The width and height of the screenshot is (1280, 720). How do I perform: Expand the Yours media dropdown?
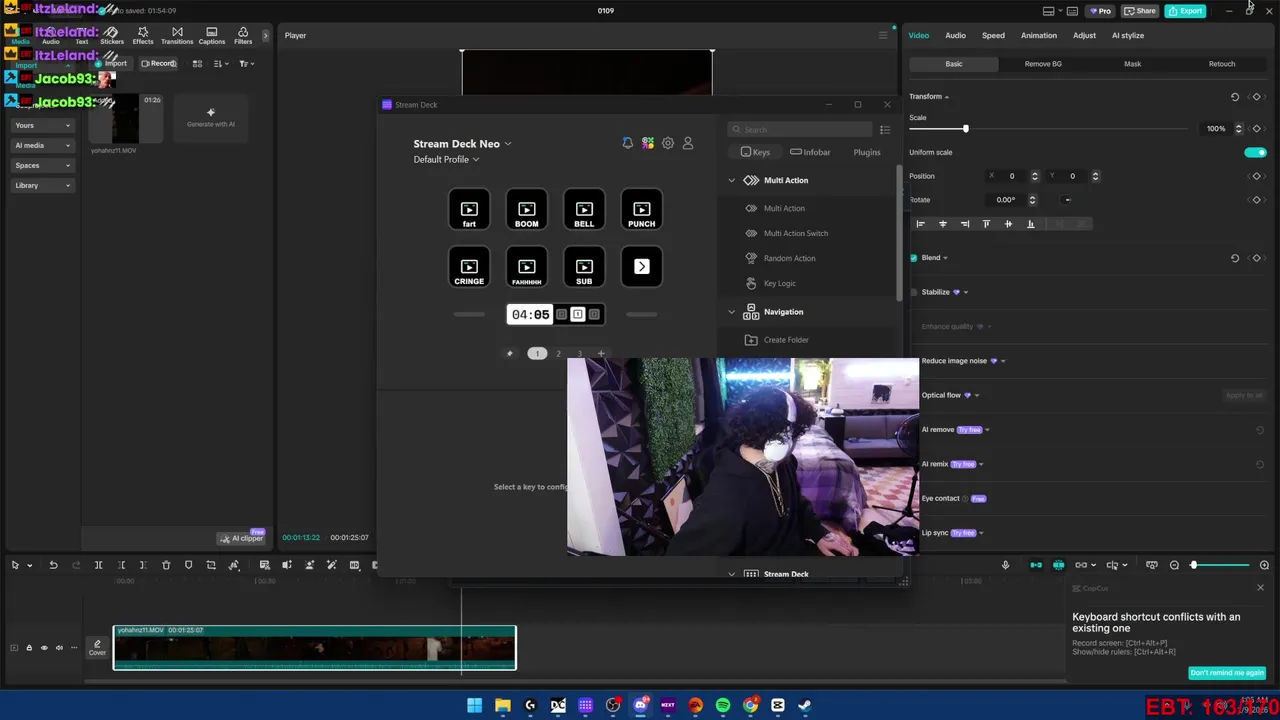tap(43, 126)
